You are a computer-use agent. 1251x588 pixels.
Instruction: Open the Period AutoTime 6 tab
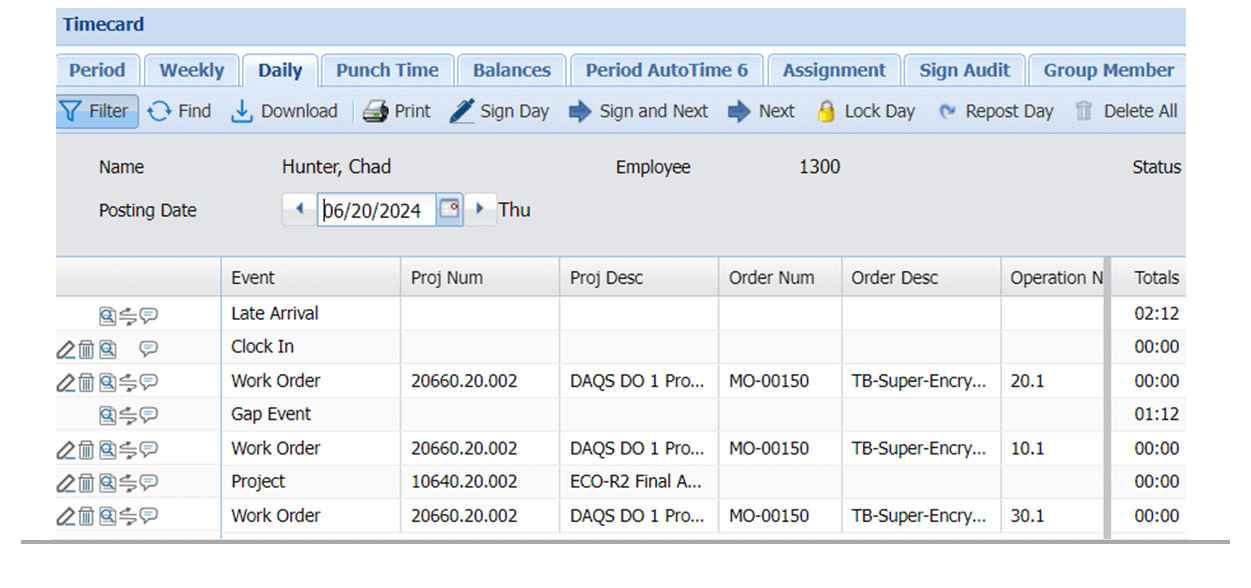pyautogui.click(x=667, y=70)
